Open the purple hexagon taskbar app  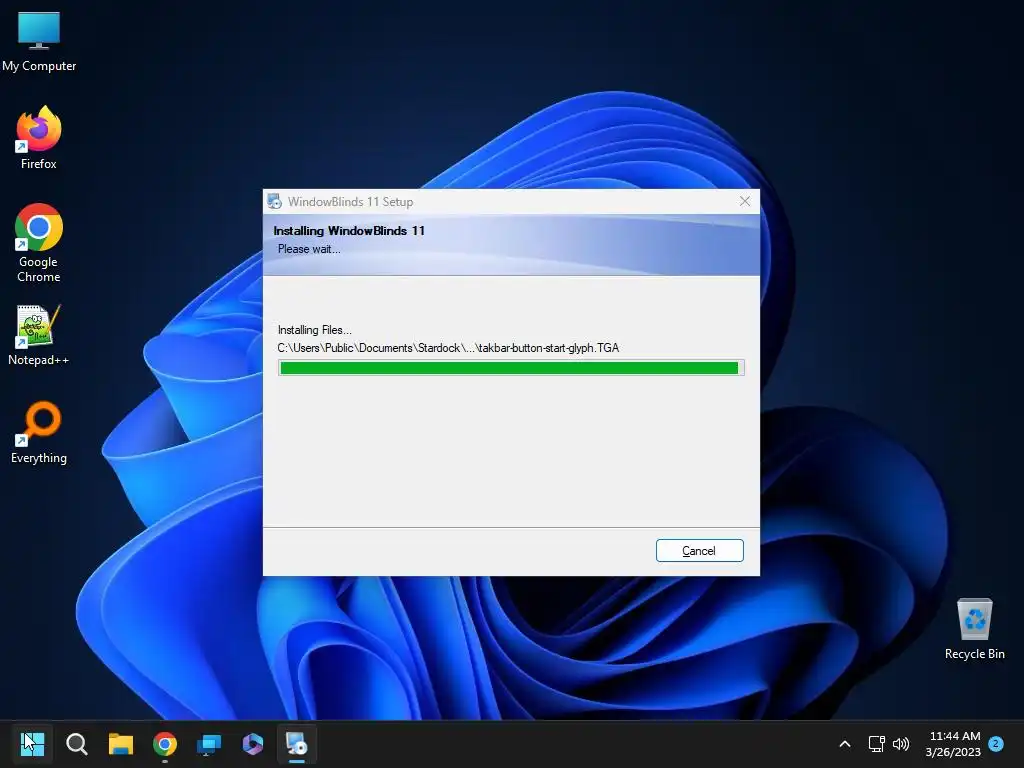[253, 743]
